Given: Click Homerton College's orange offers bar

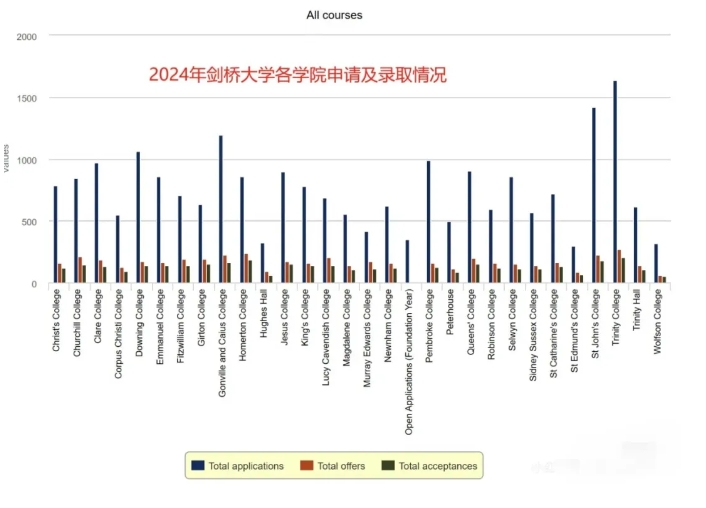Looking at the screenshot, I should coord(246,268).
